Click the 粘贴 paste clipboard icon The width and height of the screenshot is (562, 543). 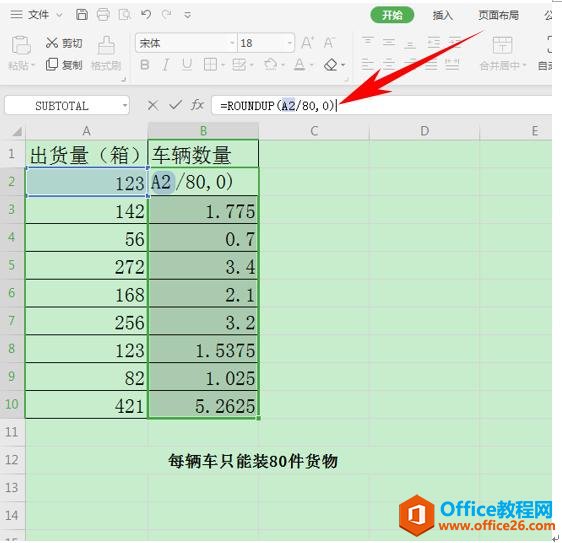(x=21, y=45)
